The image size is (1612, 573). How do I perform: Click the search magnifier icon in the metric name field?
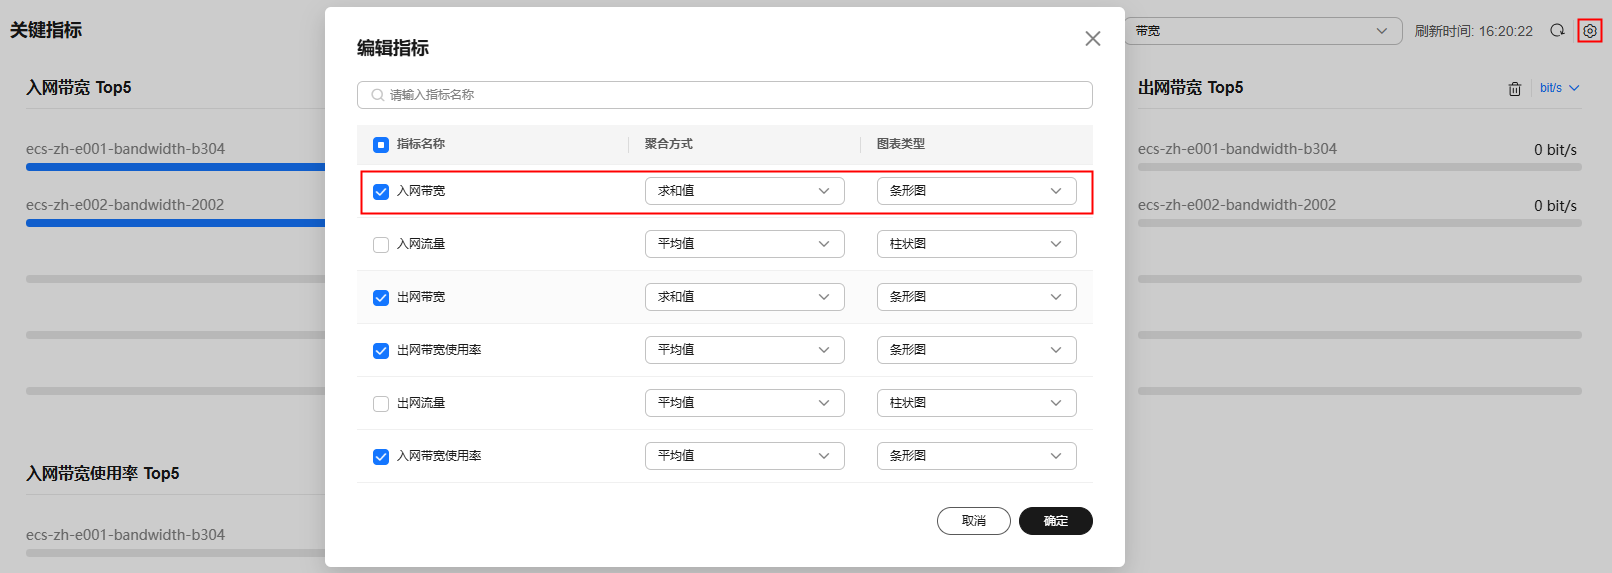377,95
